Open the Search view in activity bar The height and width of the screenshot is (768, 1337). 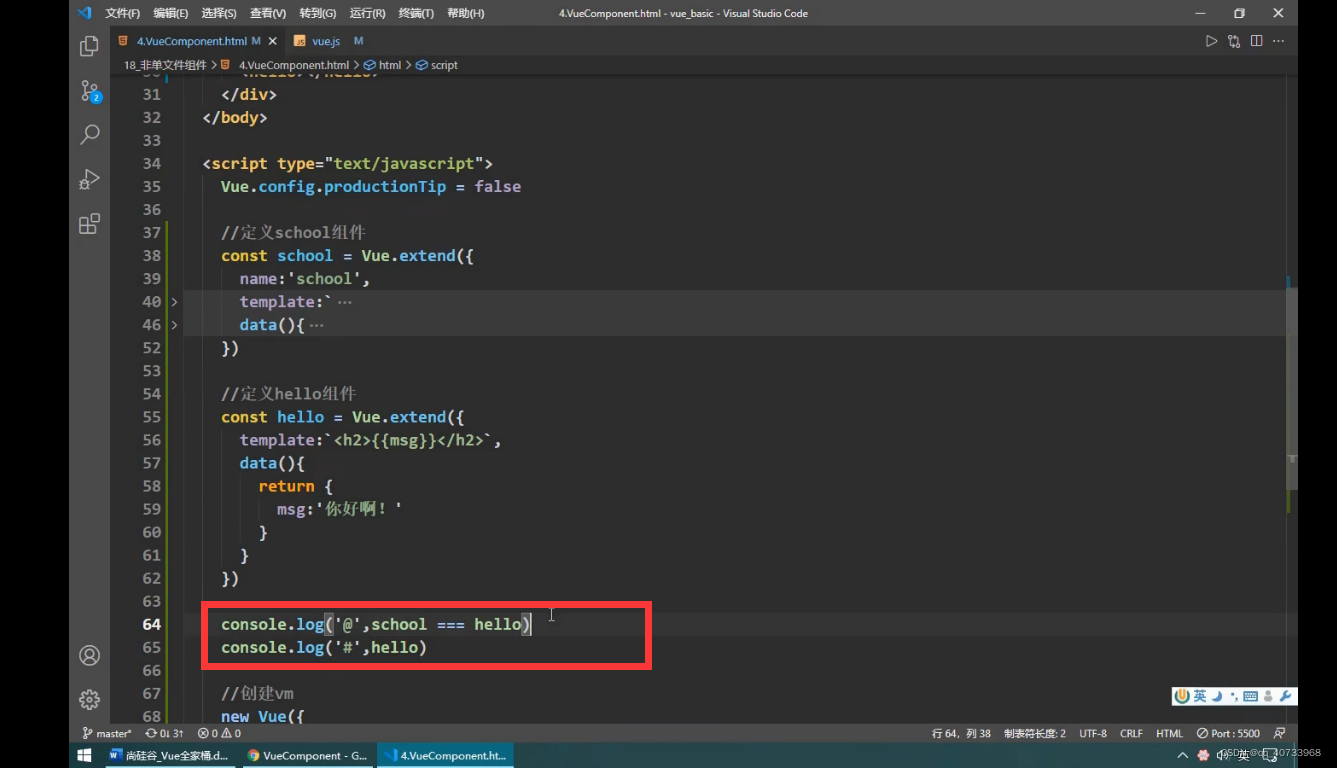click(89, 134)
